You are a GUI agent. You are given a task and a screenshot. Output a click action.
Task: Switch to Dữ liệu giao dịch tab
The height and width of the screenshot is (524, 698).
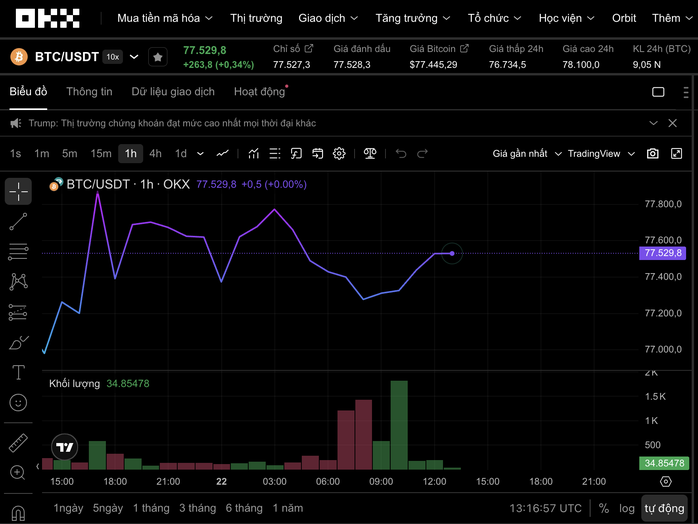[x=173, y=92]
